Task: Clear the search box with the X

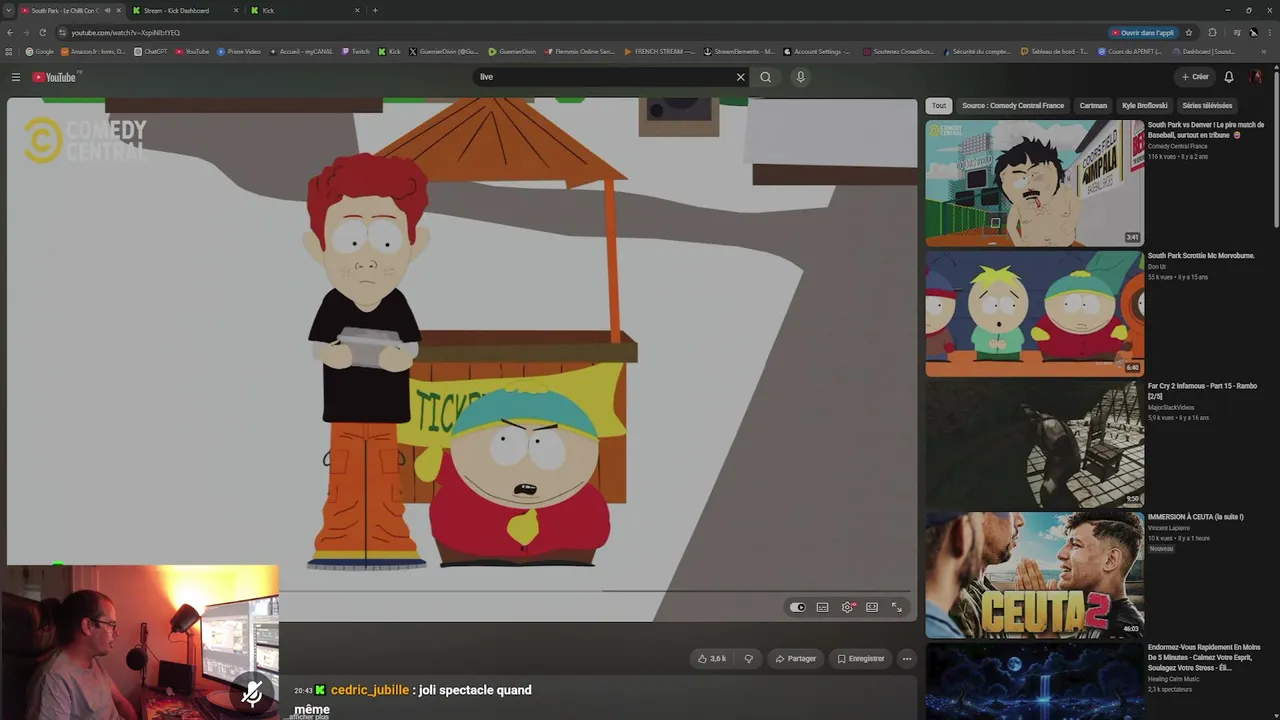Action: click(x=741, y=77)
